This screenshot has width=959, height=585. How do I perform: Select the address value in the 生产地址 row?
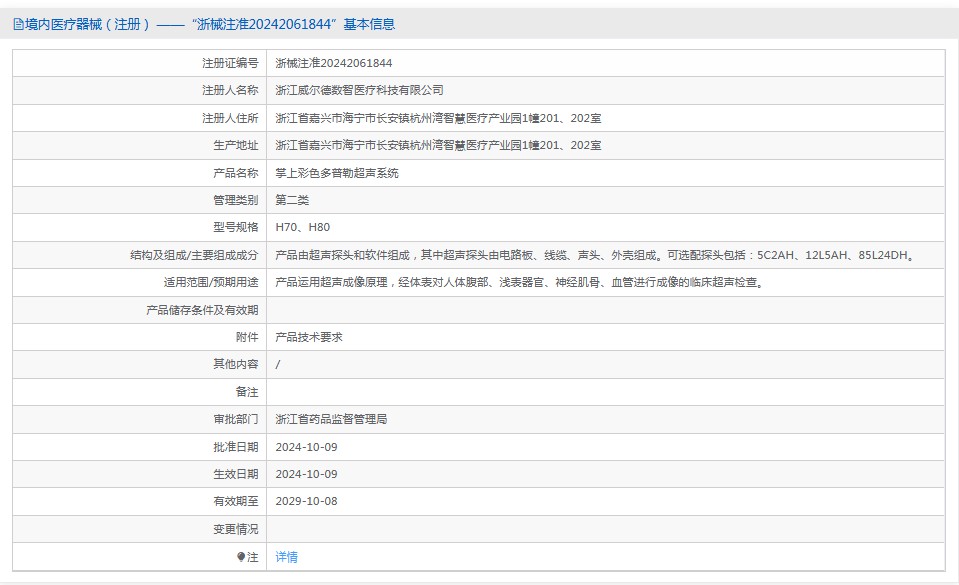[x=438, y=145]
